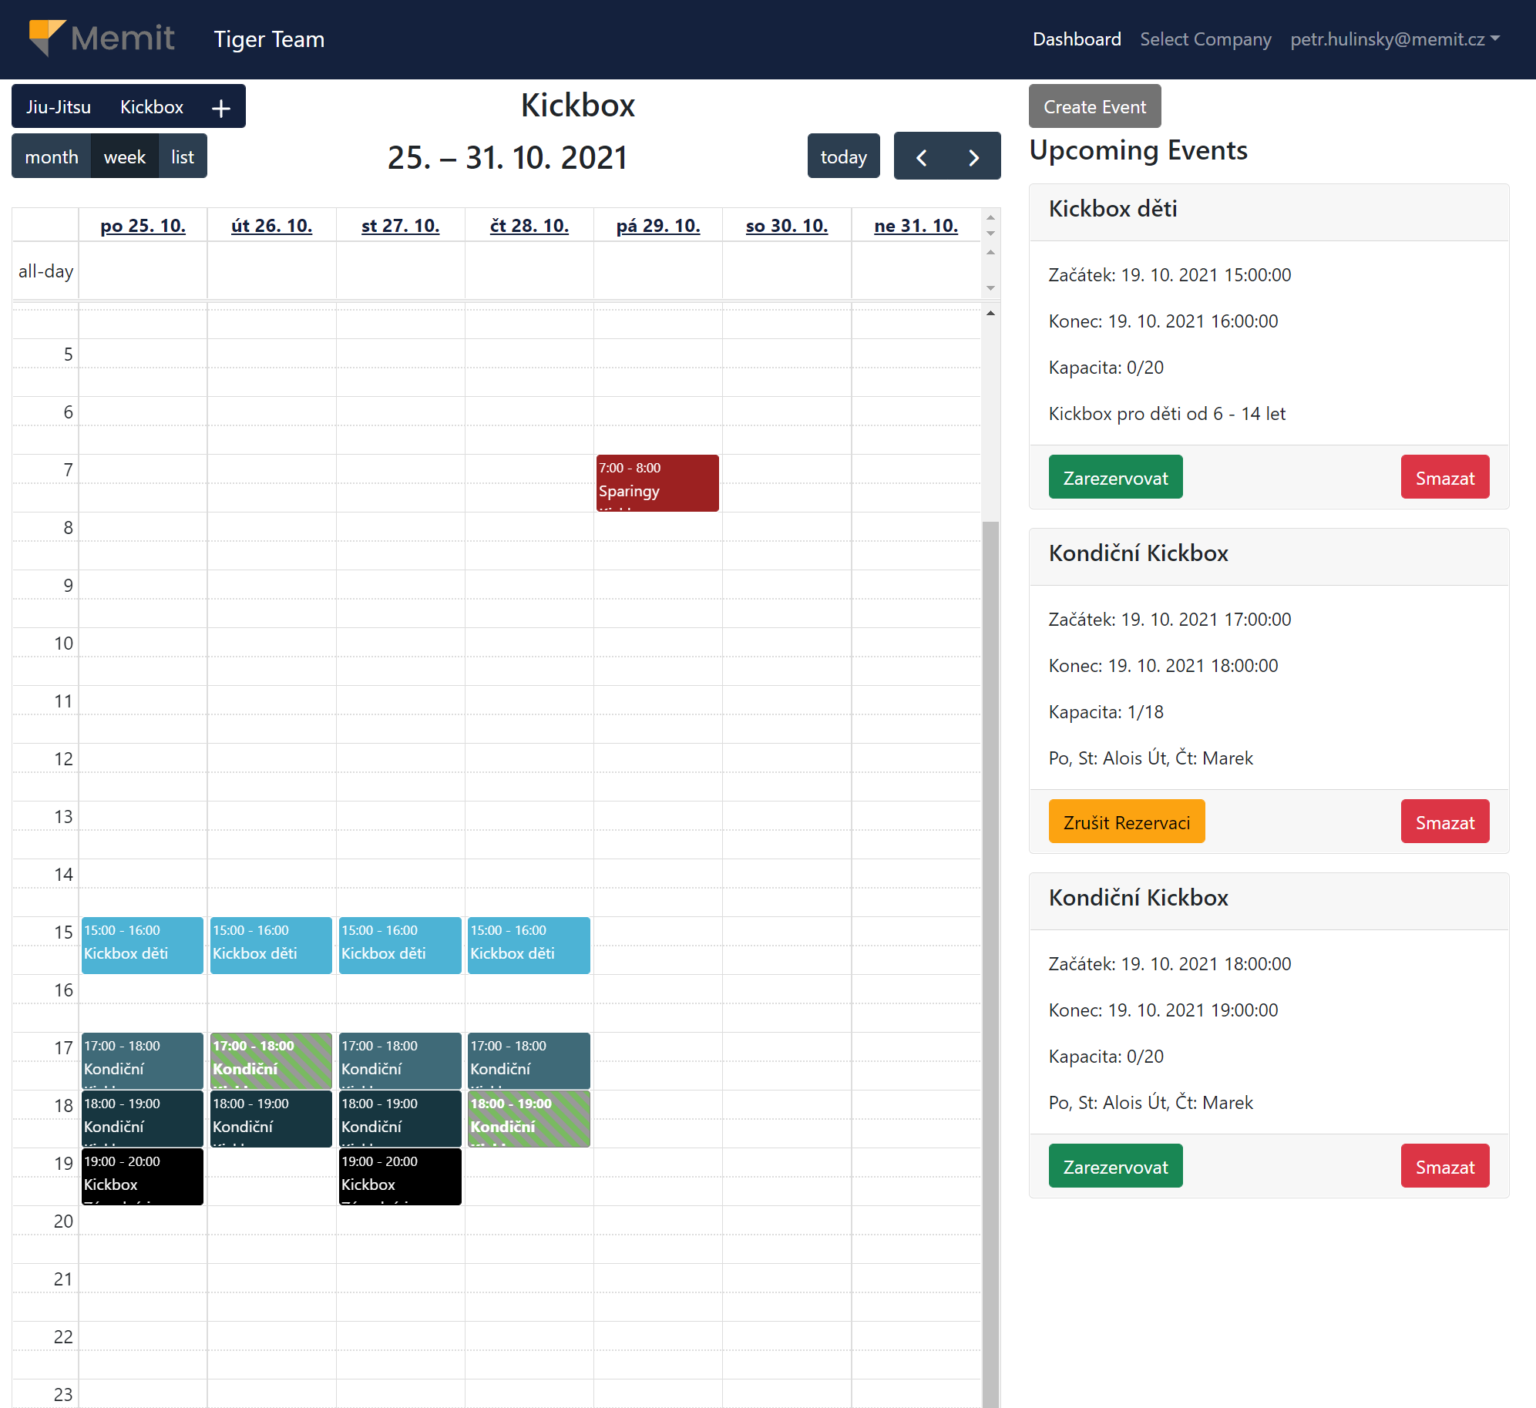Select the list view toggle

click(x=182, y=156)
